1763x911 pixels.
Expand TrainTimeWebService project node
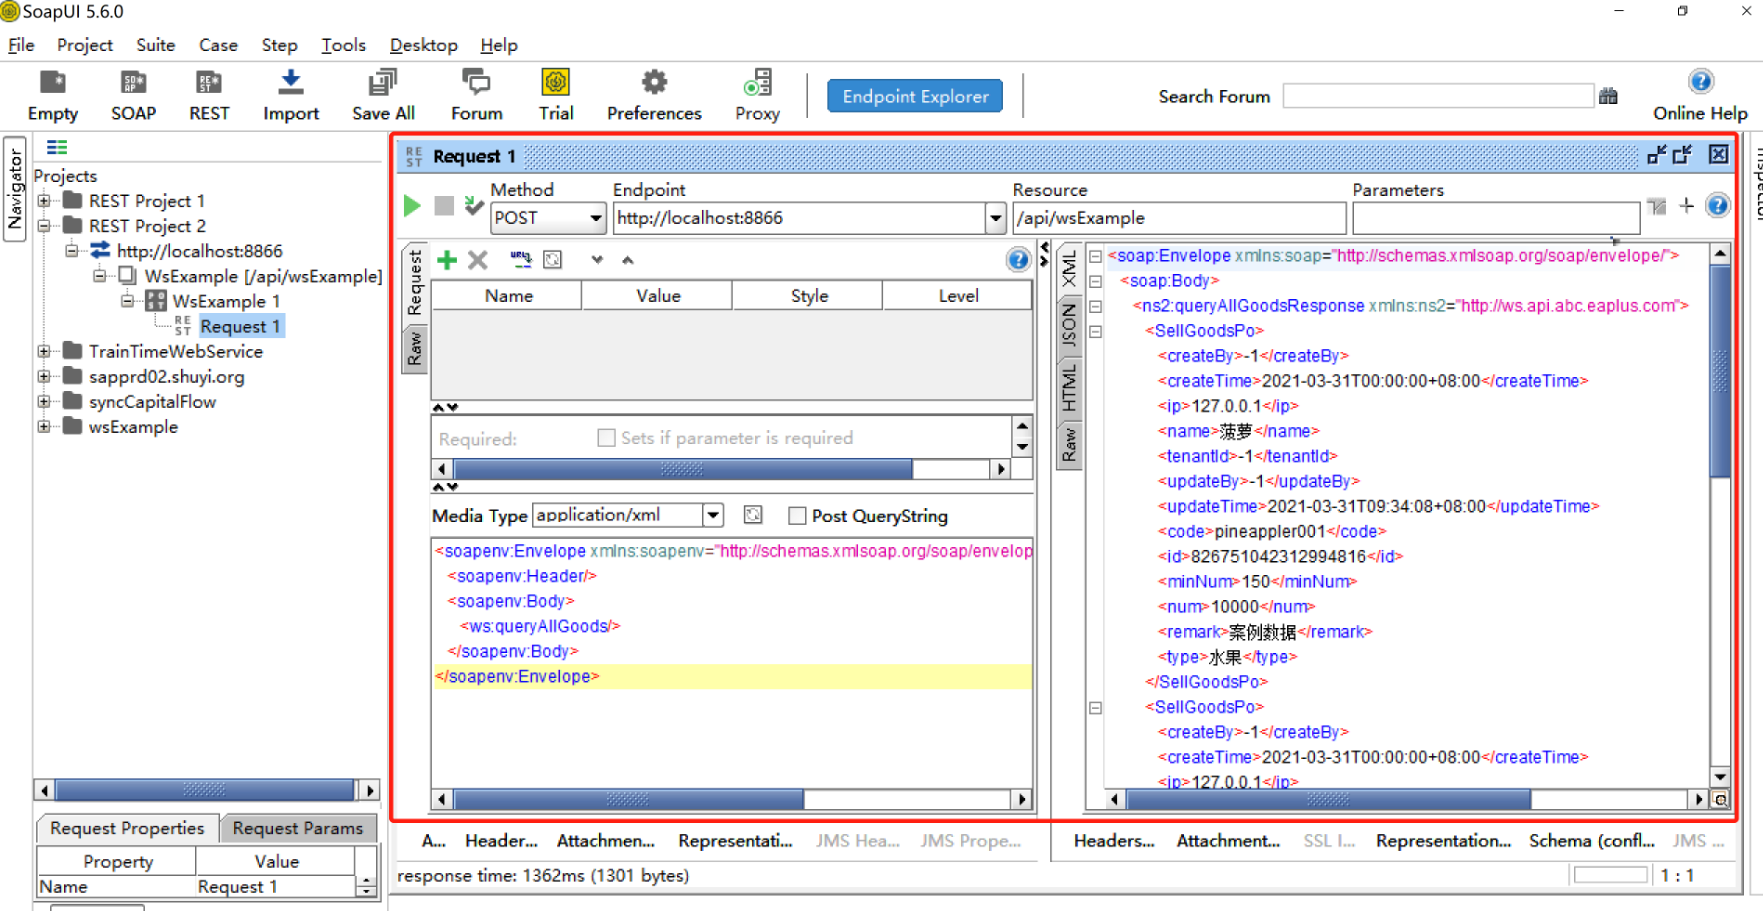click(44, 351)
